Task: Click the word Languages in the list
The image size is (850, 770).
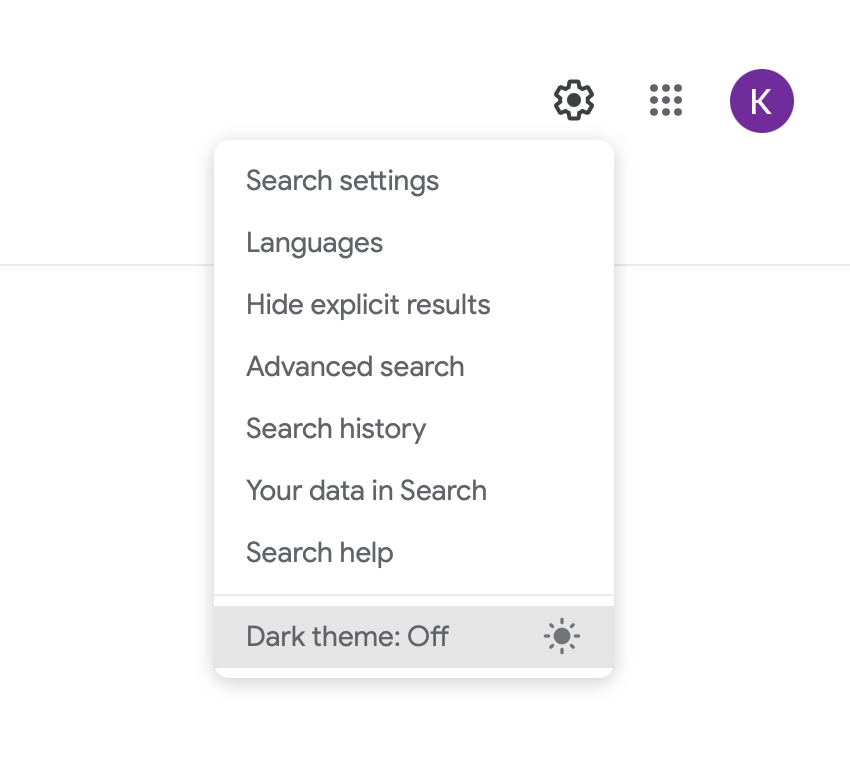Action: [314, 243]
